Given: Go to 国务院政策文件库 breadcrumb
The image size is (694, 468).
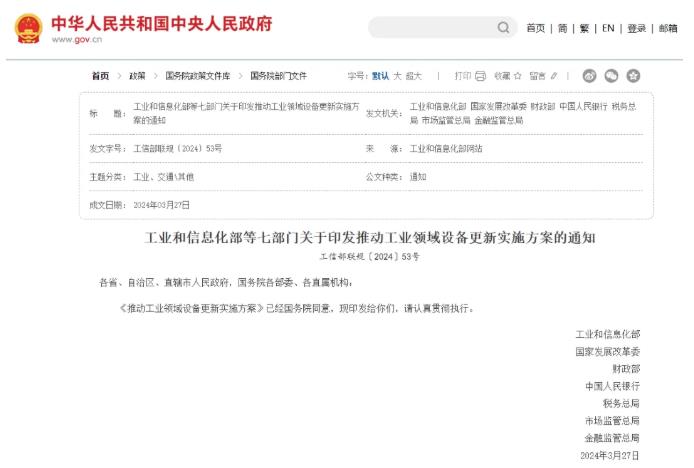Looking at the screenshot, I should (x=198, y=76).
